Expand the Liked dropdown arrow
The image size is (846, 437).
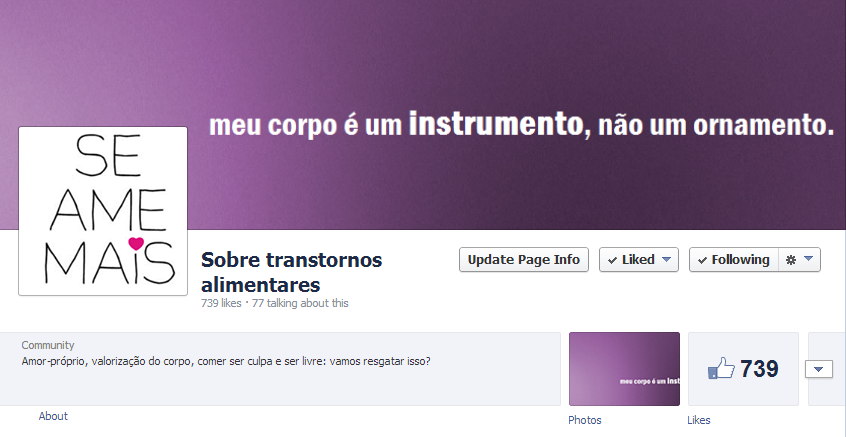(666, 260)
